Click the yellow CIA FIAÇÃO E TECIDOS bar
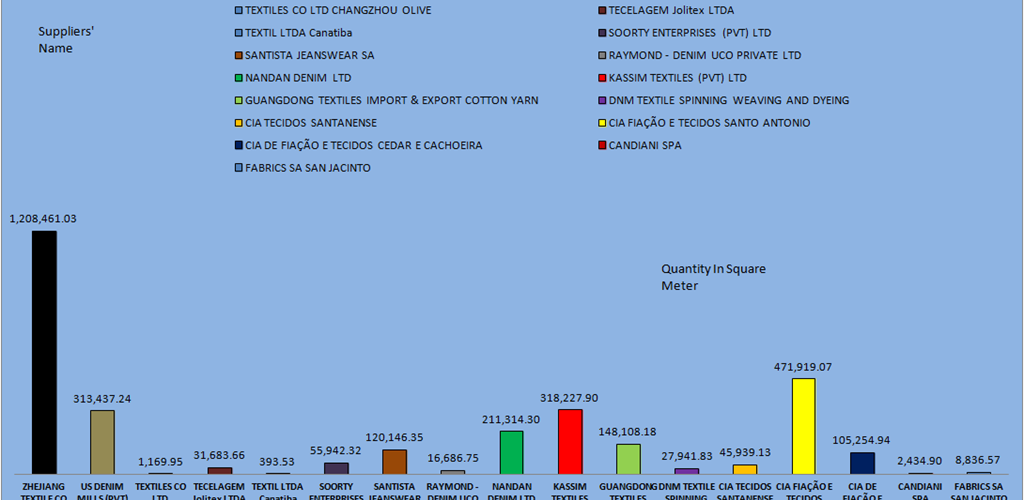Viewport: 1024px width, 500px height. (x=803, y=426)
